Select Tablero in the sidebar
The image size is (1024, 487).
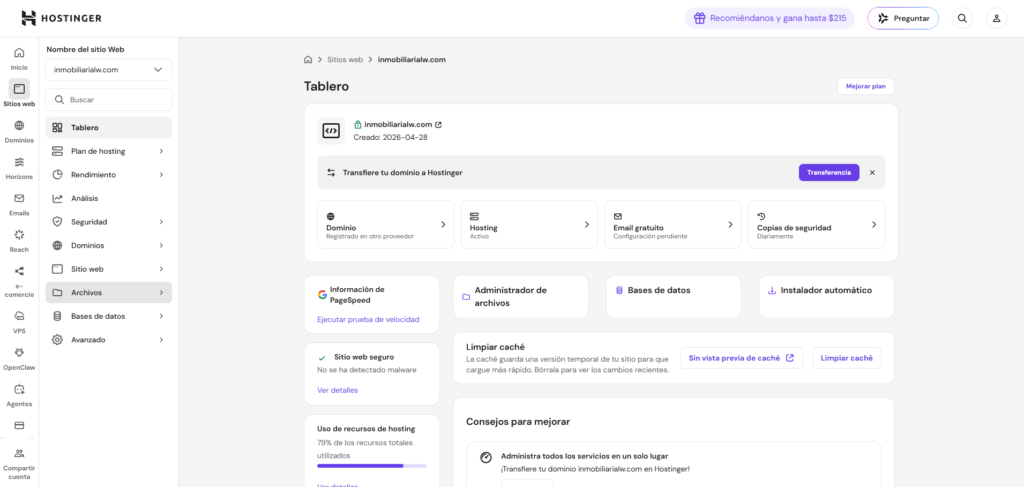coord(108,127)
